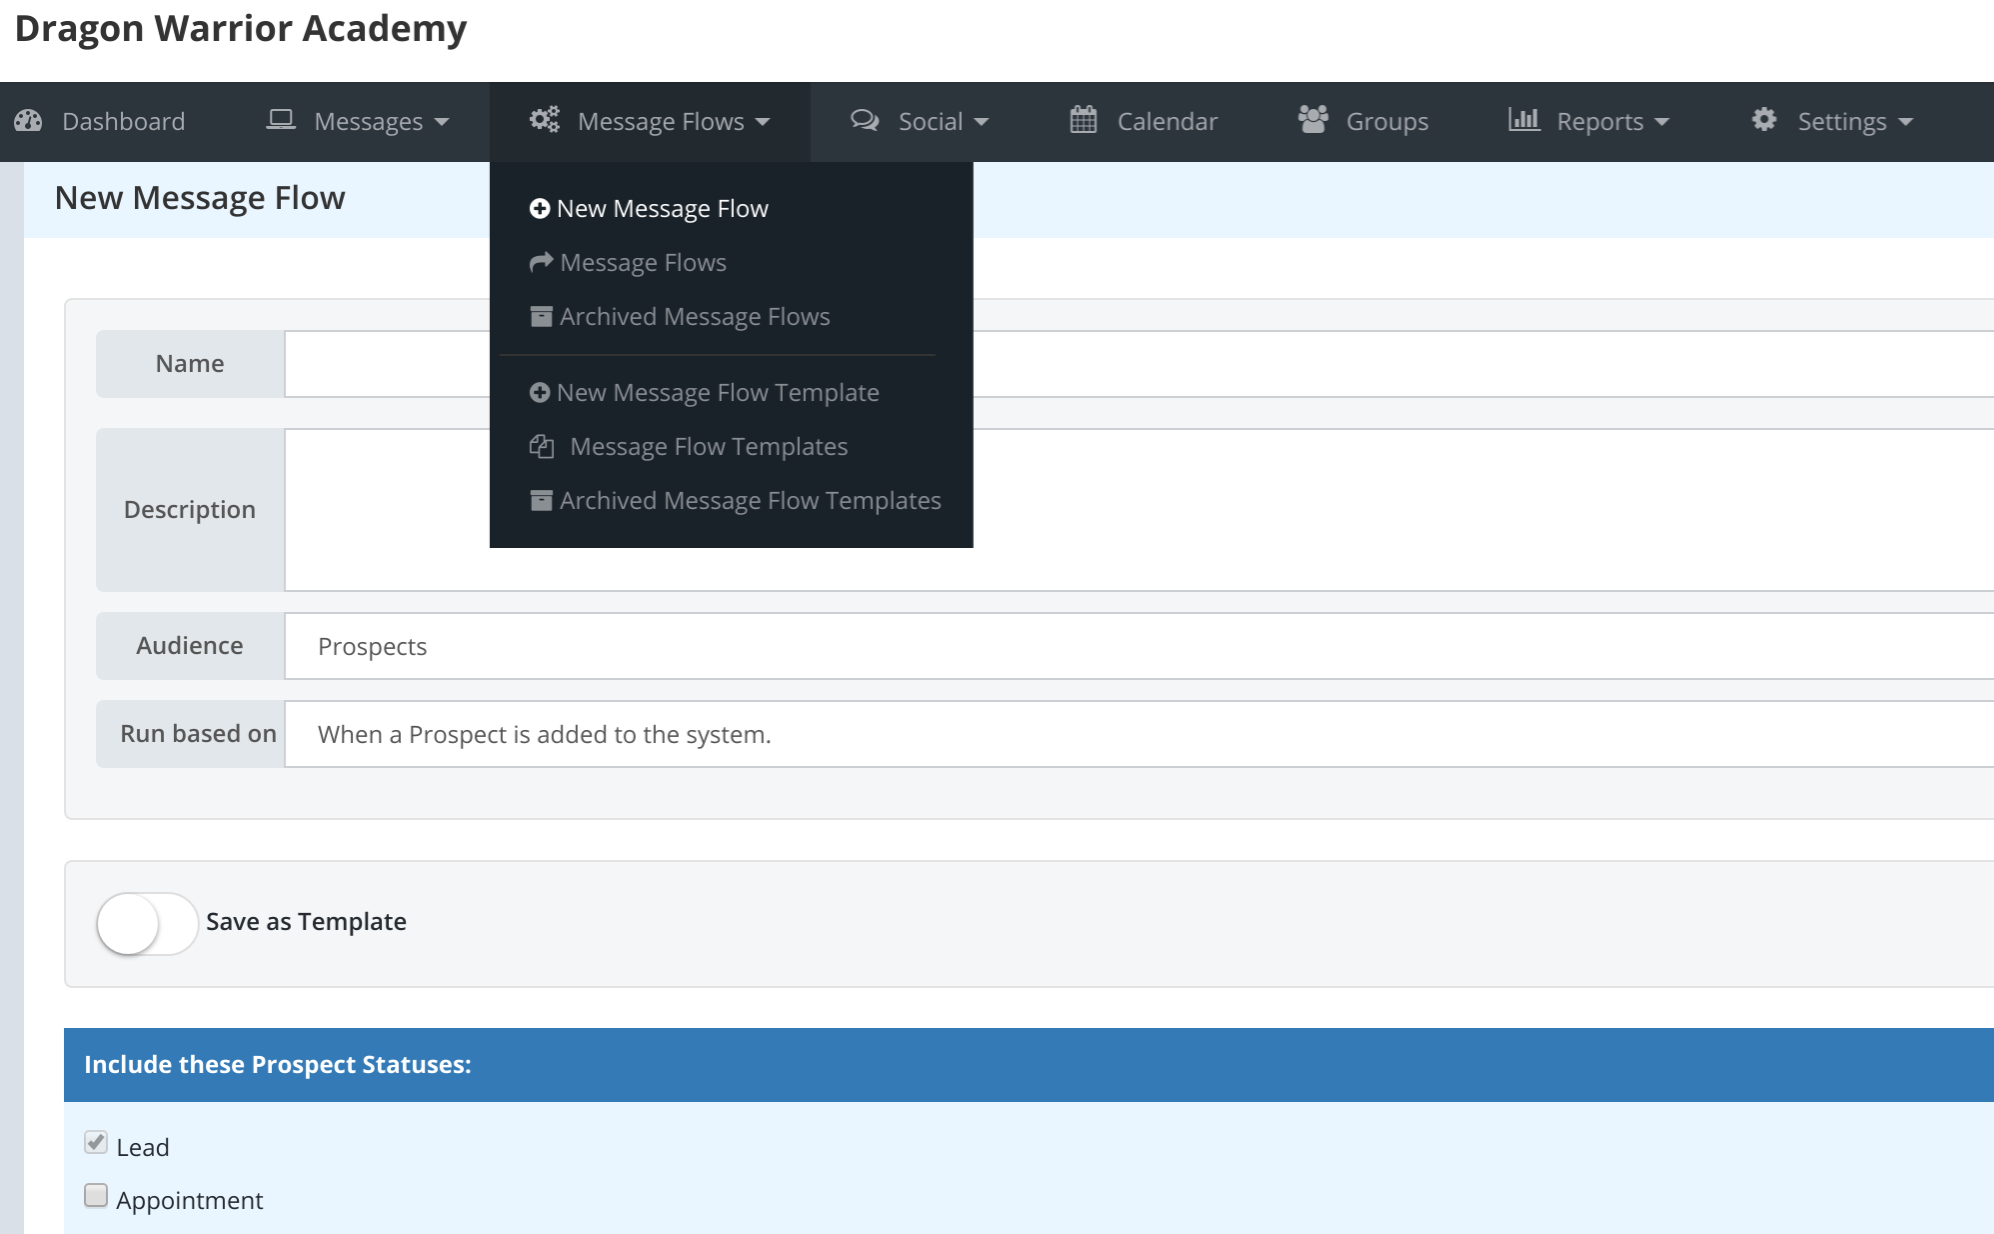
Task: Open the Audience Prospects dropdown
Action: pyautogui.click(x=1138, y=647)
